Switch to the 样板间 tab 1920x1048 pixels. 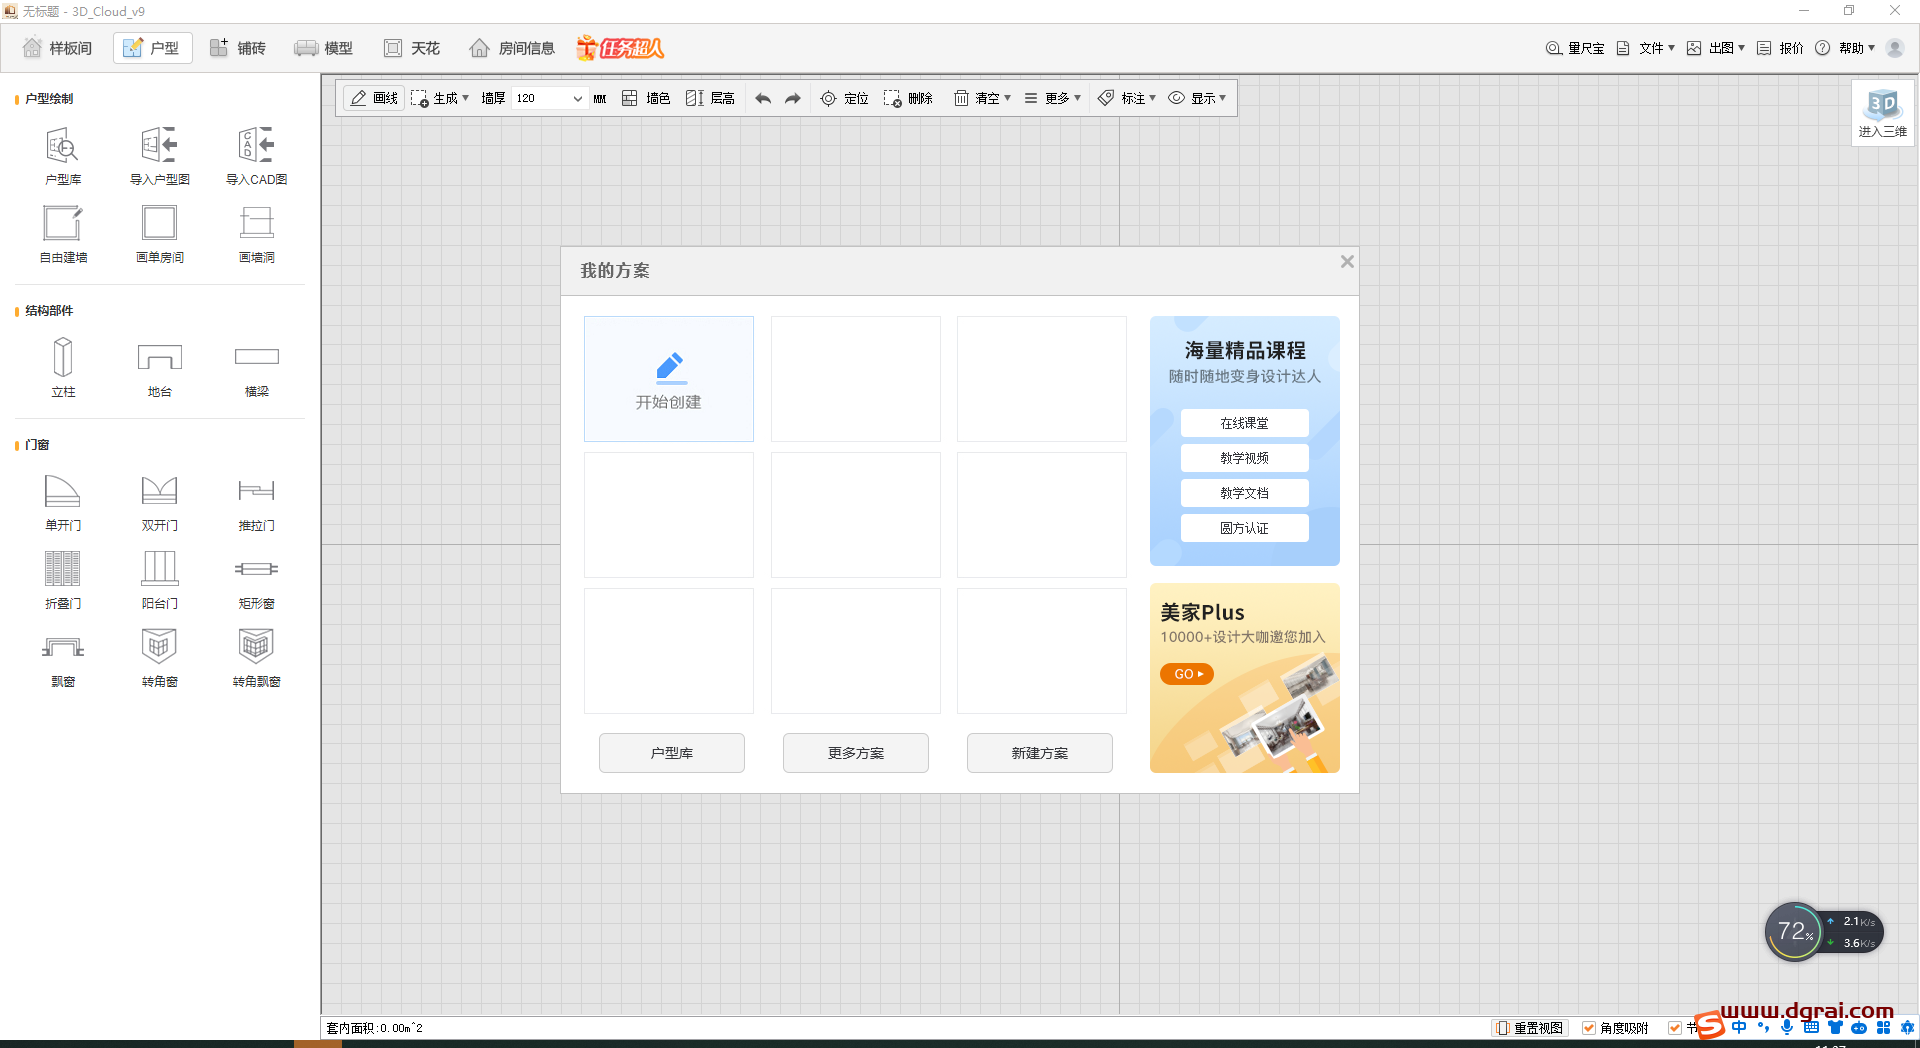pyautogui.click(x=57, y=48)
